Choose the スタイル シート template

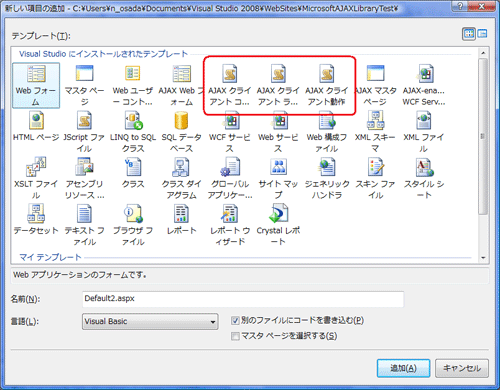[424, 179]
